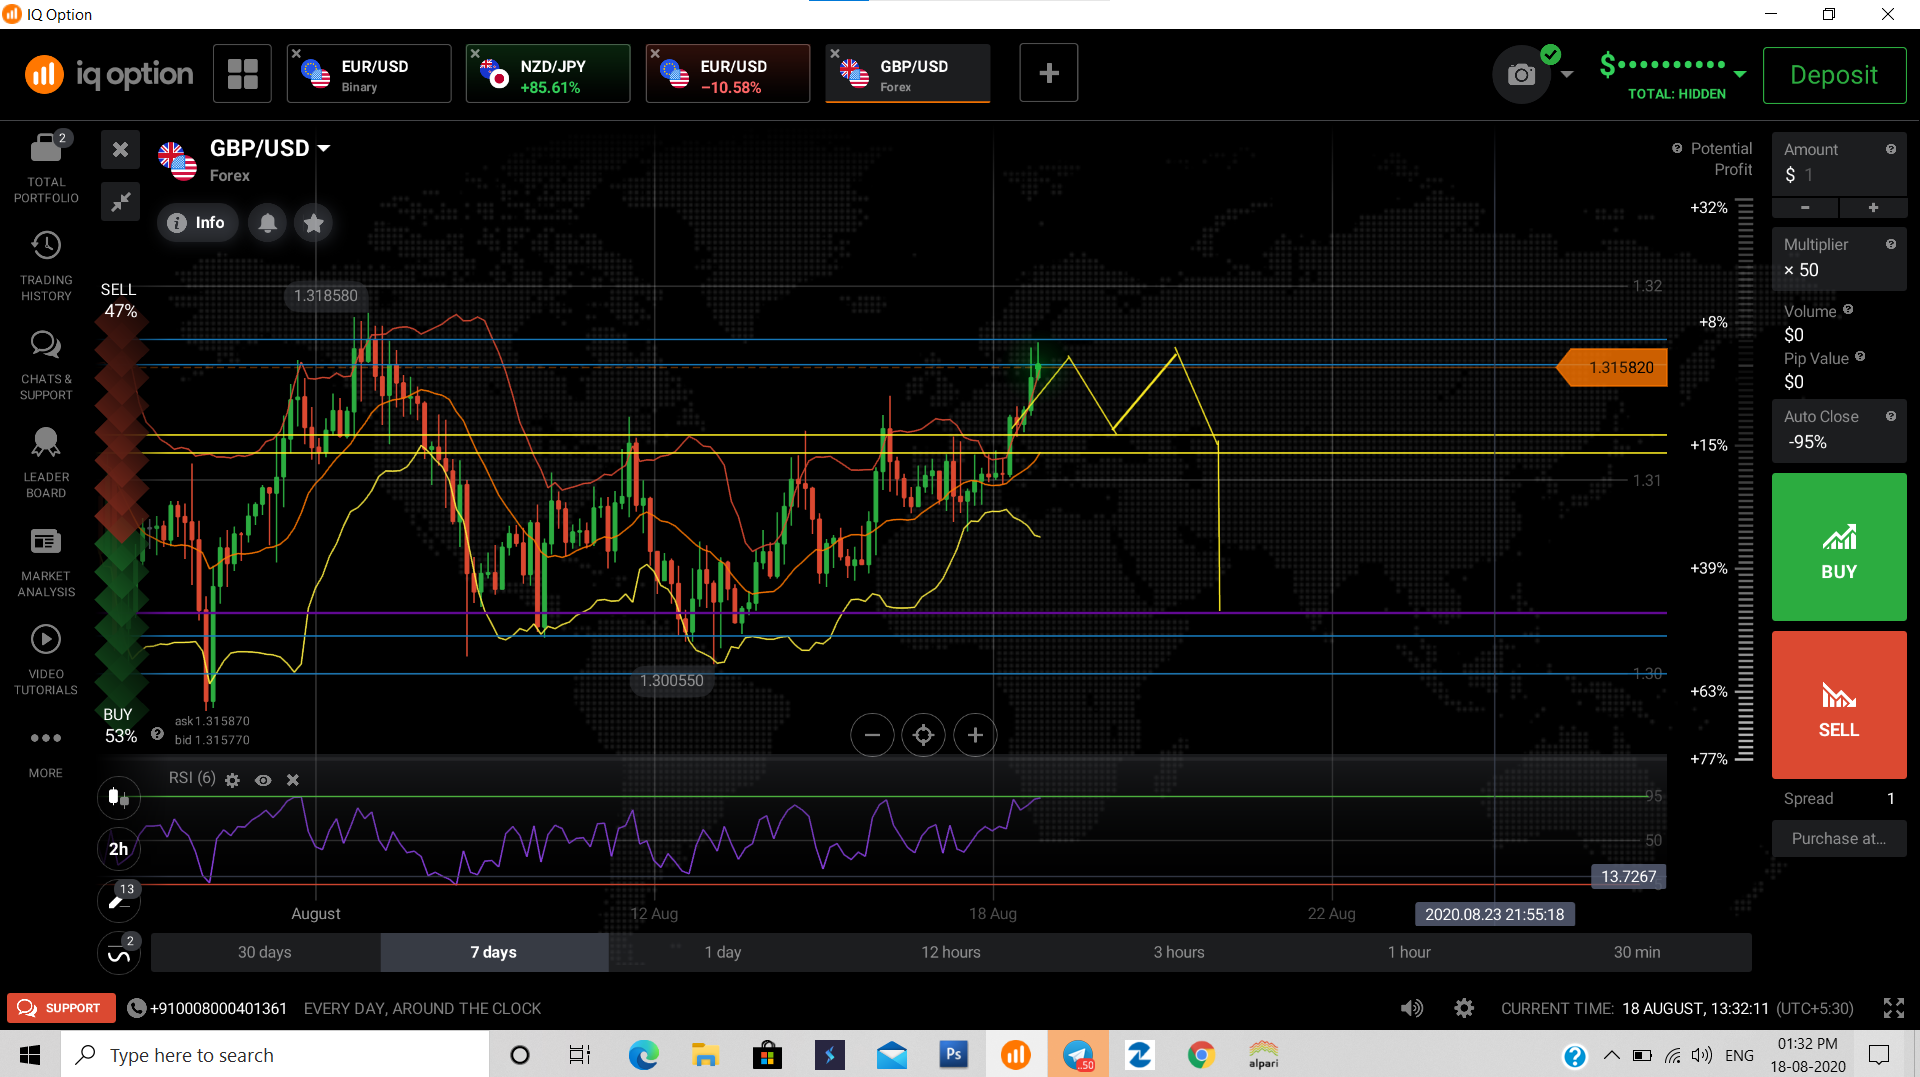Open RSI indicator settings gear
This screenshot has height=1077, width=1920.
(x=232, y=780)
